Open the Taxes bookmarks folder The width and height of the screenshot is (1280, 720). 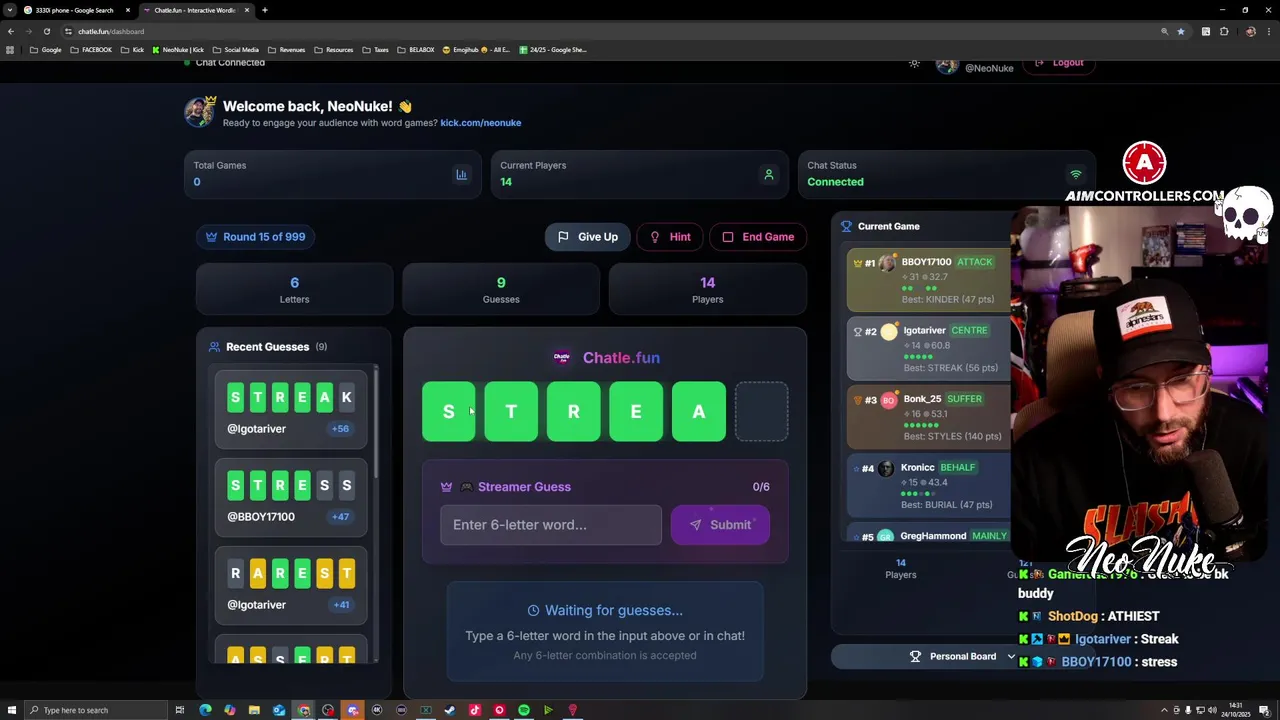coord(375,50)
